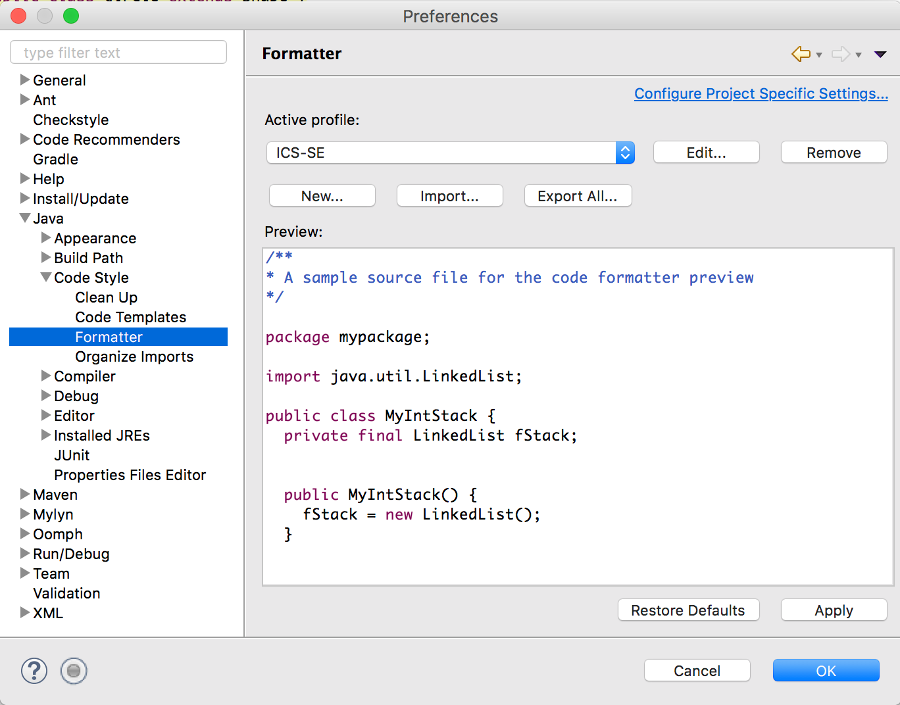Click the filter text field

[x=118, y=52]
